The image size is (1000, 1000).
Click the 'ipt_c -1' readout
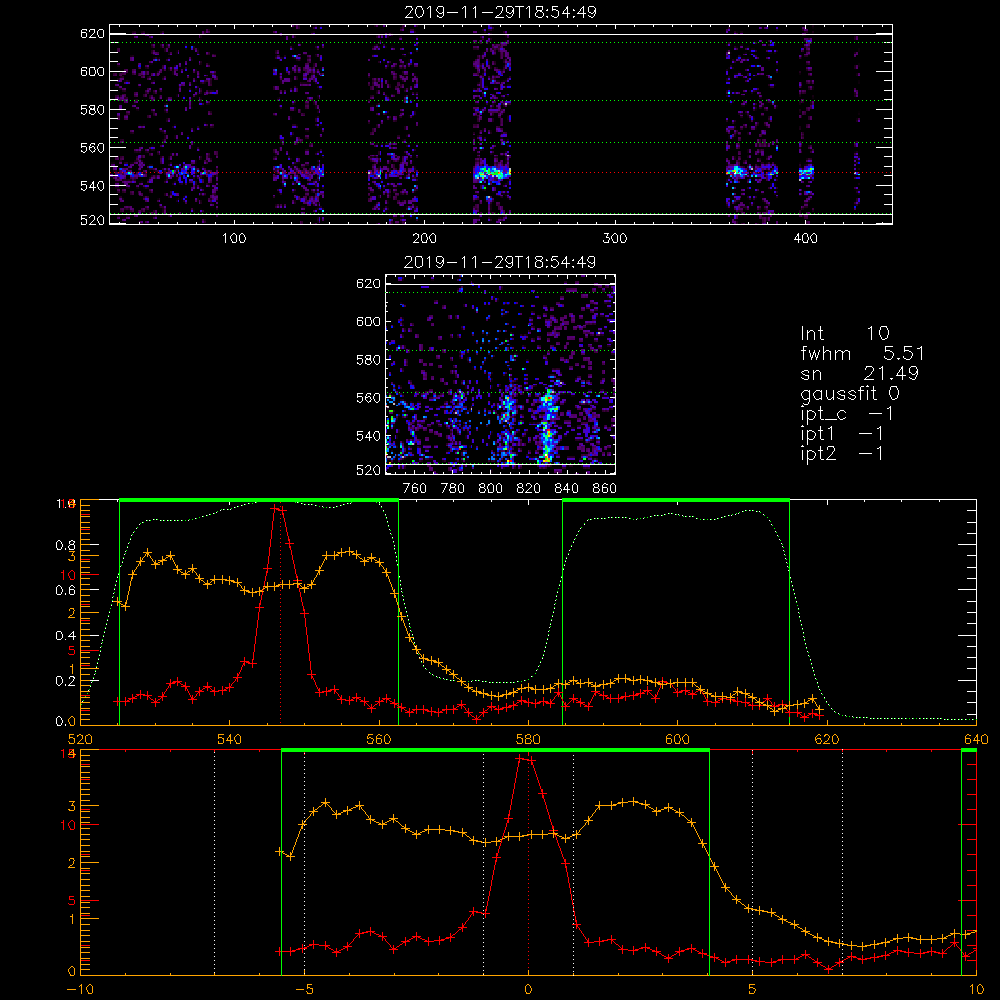coord(847,414)
